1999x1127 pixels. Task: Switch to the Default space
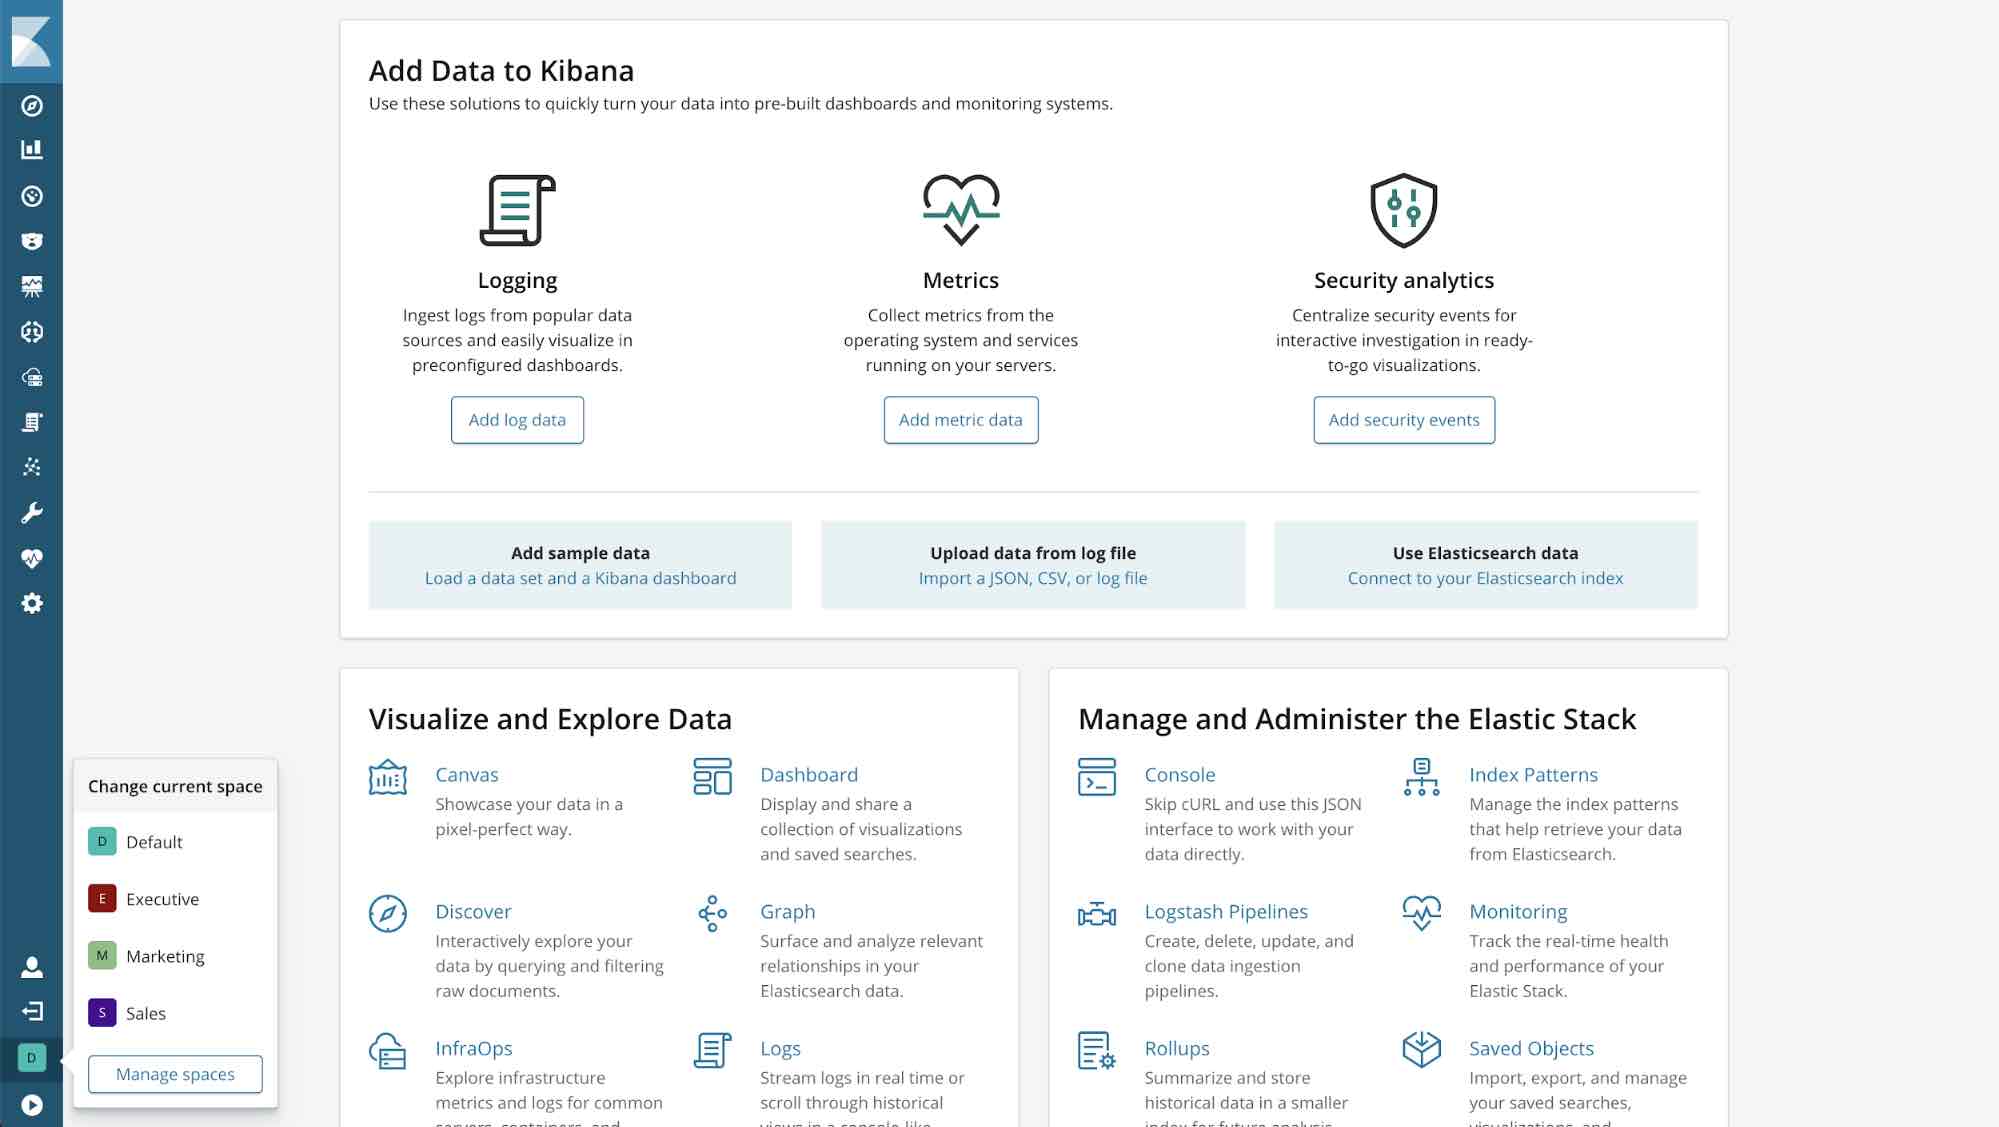(175, 842)
